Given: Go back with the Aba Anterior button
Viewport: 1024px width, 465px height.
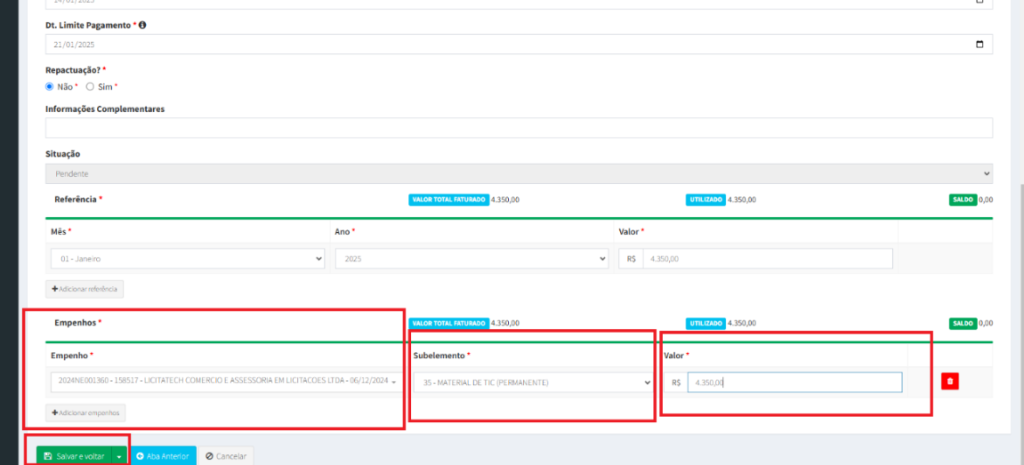Looking at the screenshot, I should (163, 456).
